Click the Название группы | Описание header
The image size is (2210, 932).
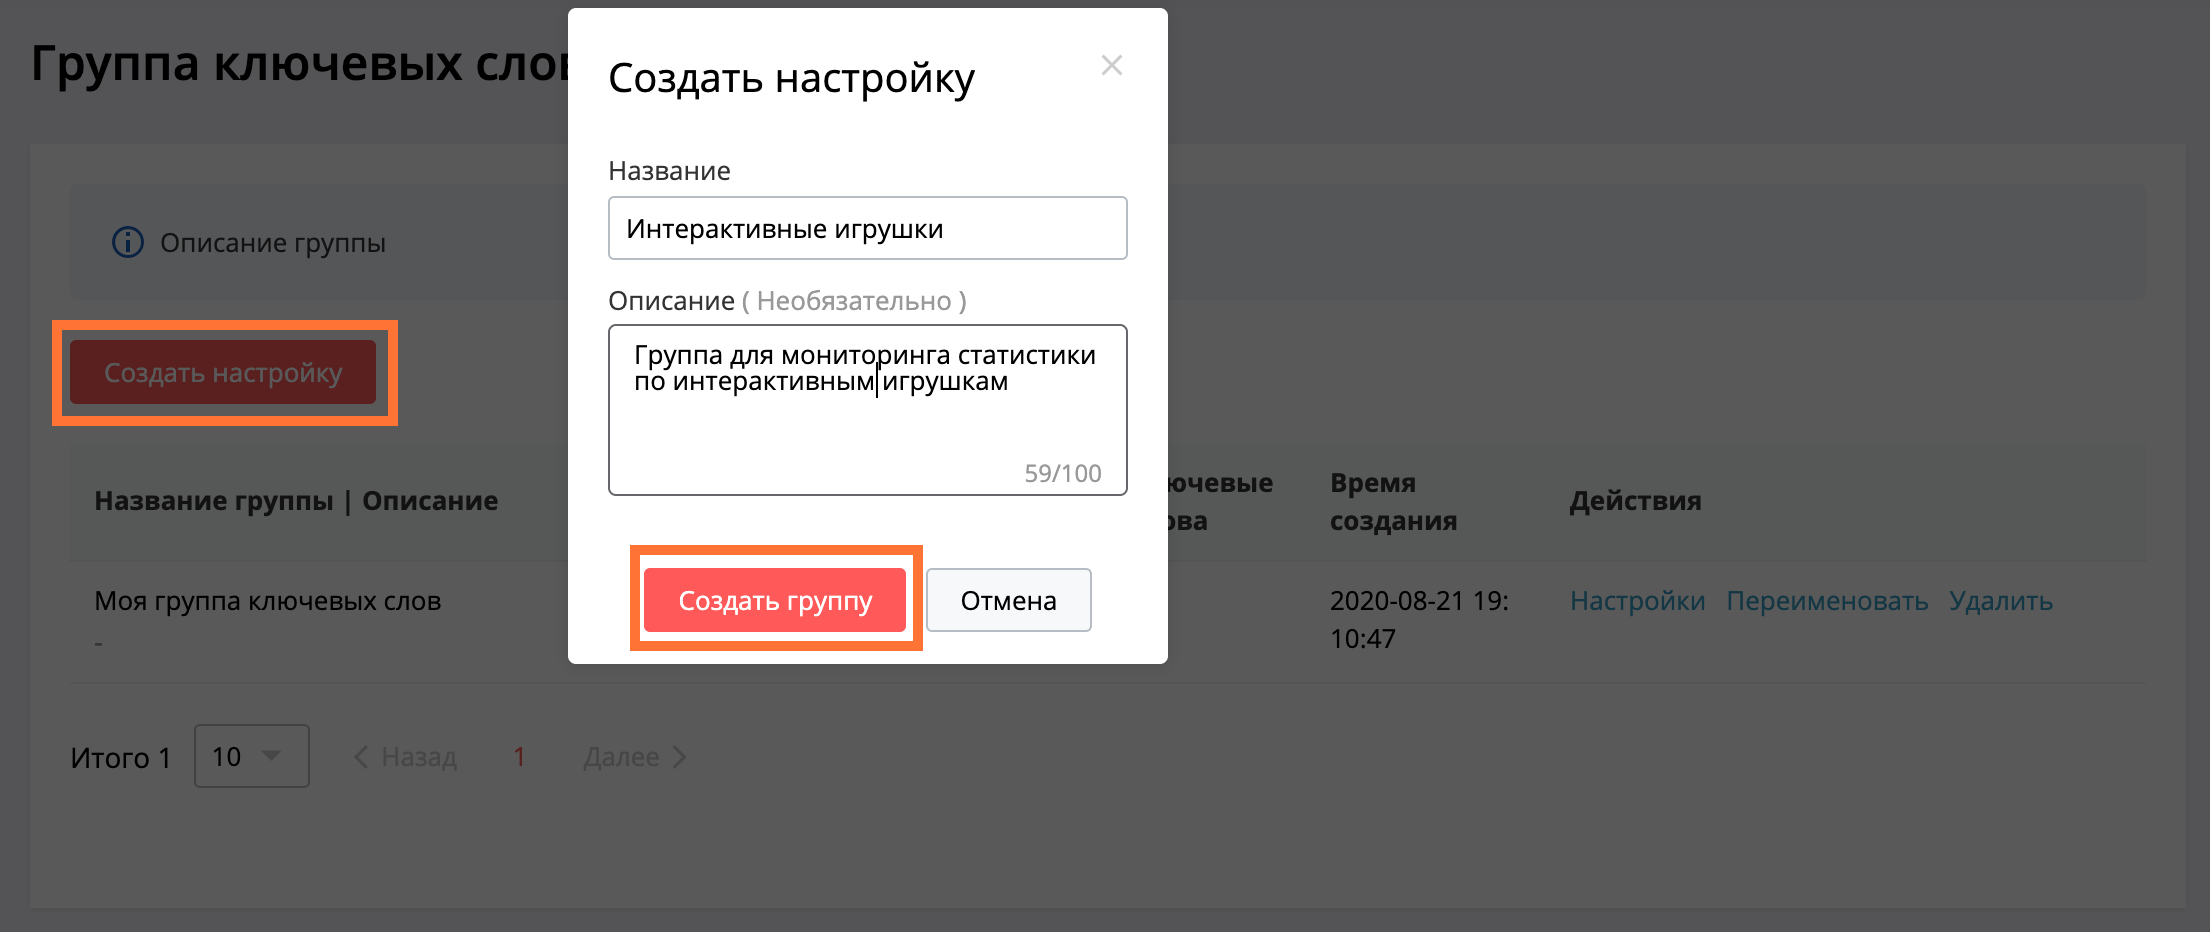[296, 501]
